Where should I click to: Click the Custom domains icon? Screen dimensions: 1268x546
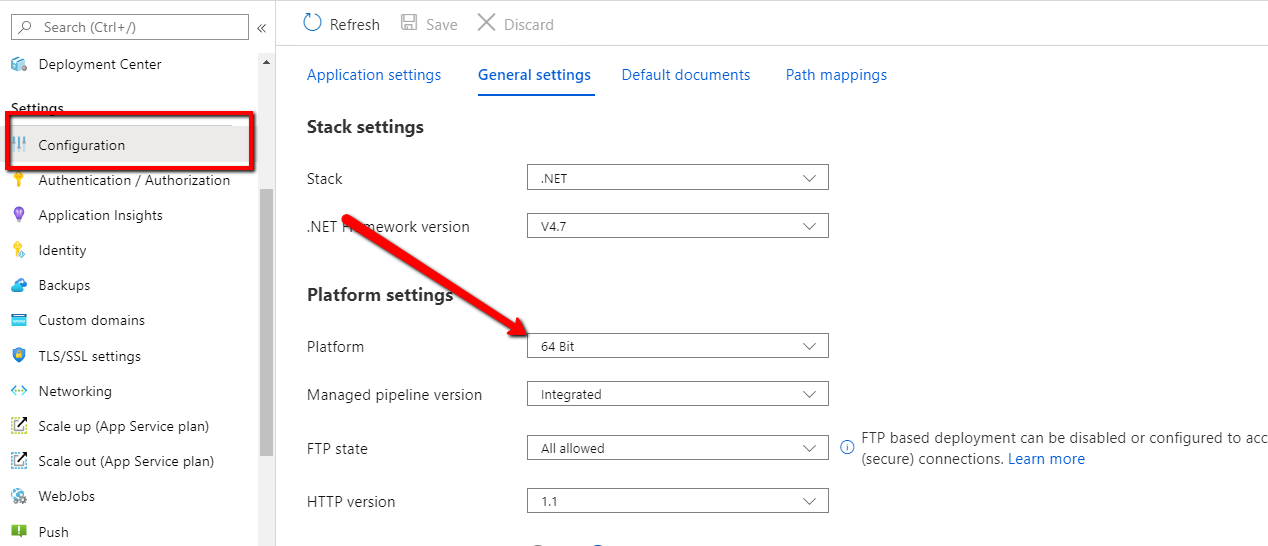point(18,320)
